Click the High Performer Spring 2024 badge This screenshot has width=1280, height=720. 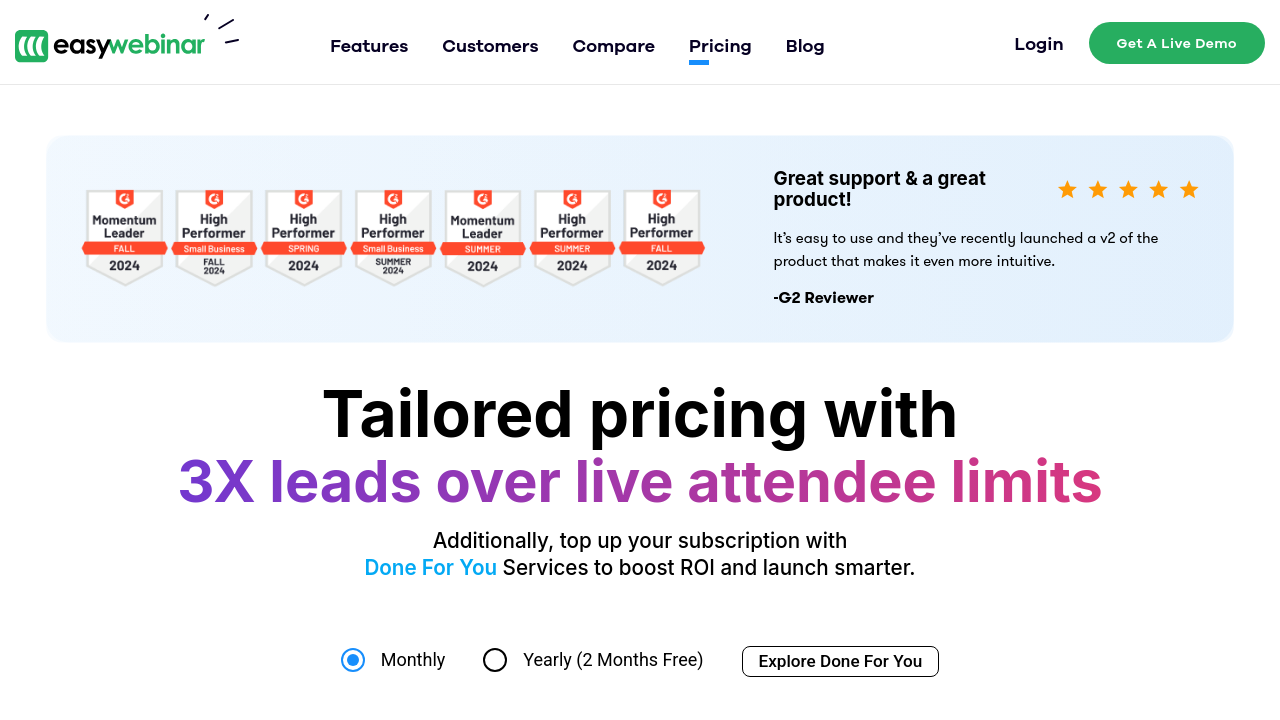pos(304,238)
